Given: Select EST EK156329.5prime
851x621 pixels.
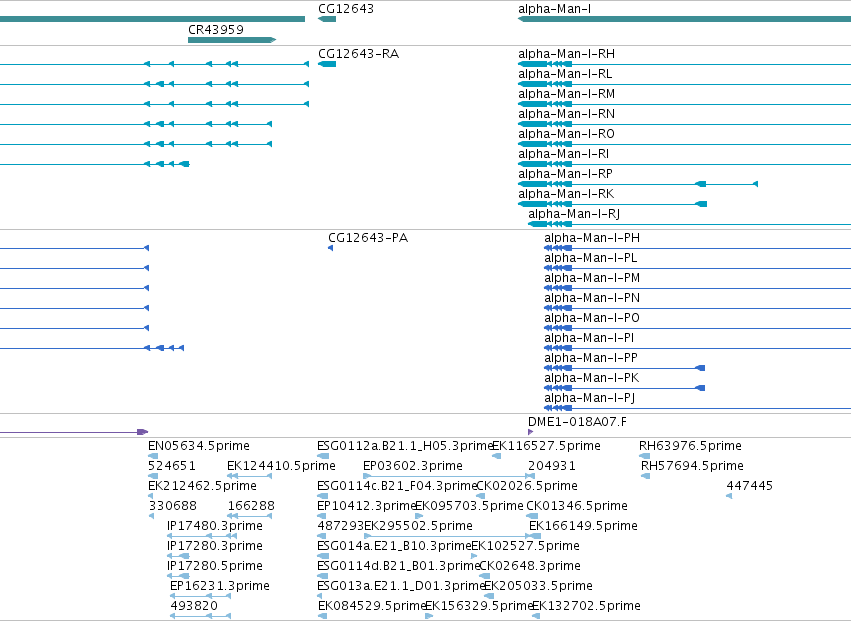Looking at the screenshot, I should click(x=479, y=606).
